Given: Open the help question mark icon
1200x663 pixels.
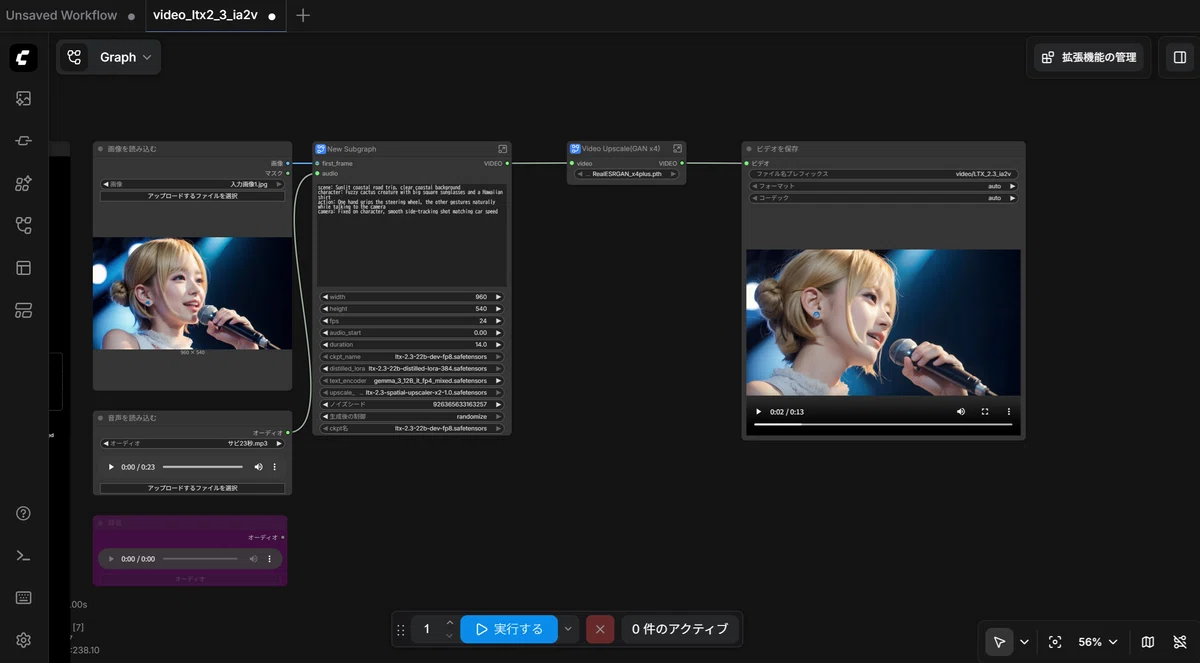Looking at the screenshot, I should pyautogui.click(x=24, y=514).
